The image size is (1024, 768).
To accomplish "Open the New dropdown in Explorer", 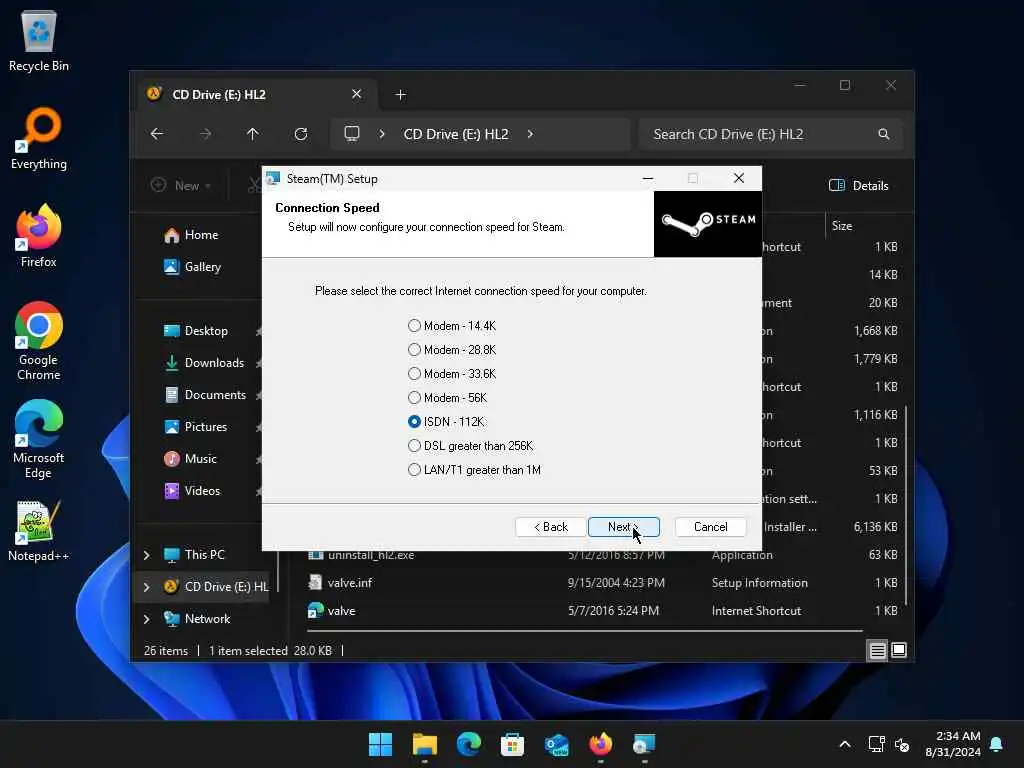I will (x=181, y=185).
